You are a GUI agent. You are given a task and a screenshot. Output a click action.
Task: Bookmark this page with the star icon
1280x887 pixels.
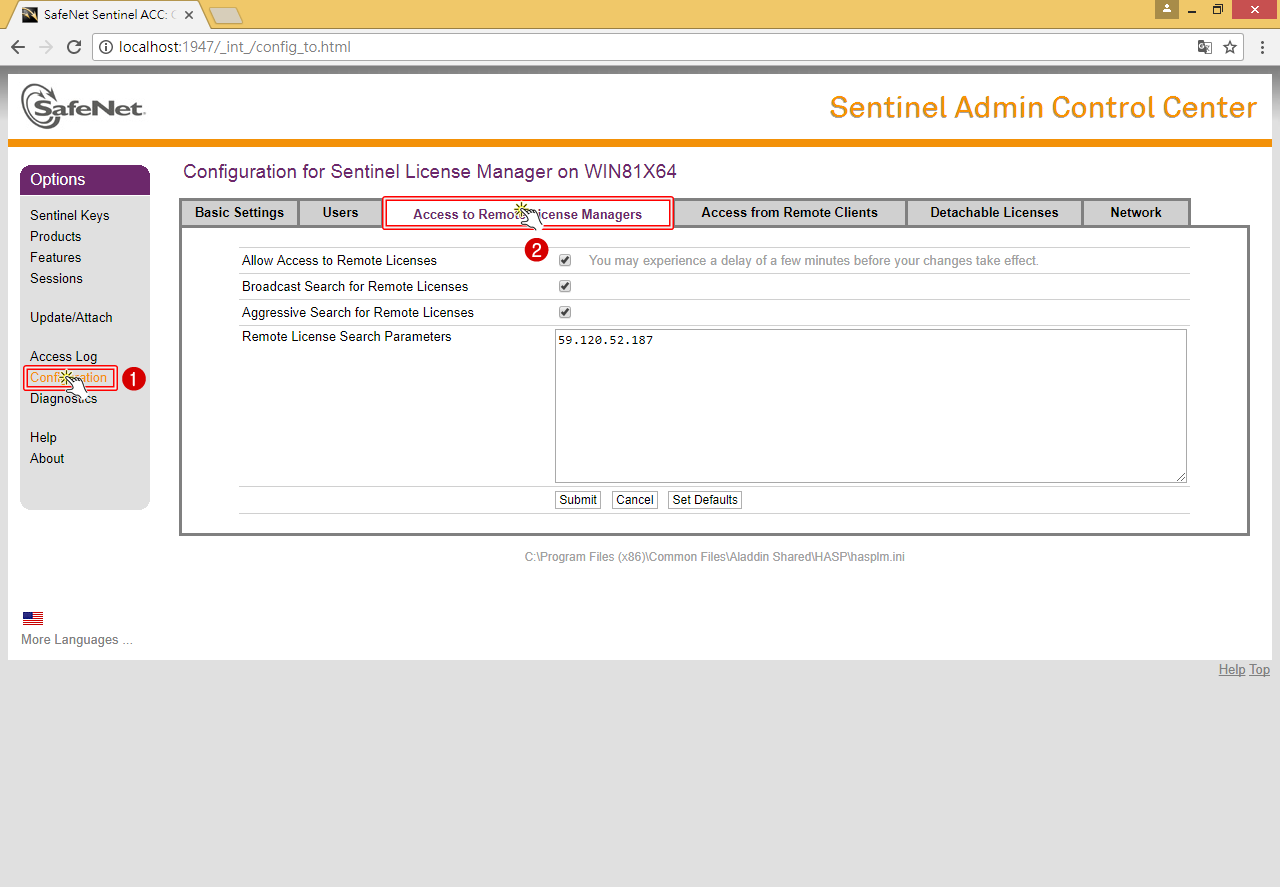click(x=1230, y=47)
